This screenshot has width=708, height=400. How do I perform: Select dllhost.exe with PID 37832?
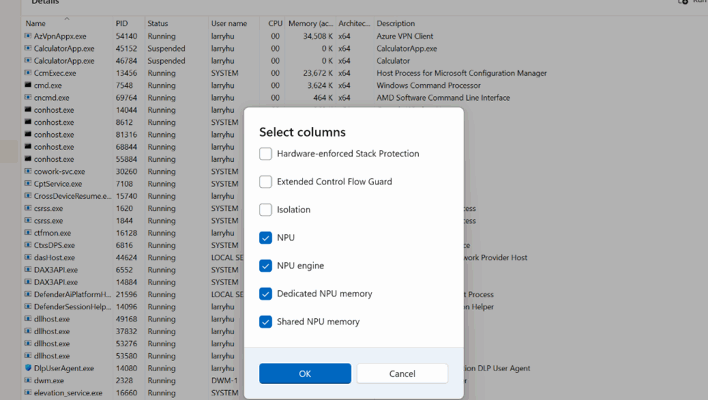pyautogui.click(x=52, y=331)
